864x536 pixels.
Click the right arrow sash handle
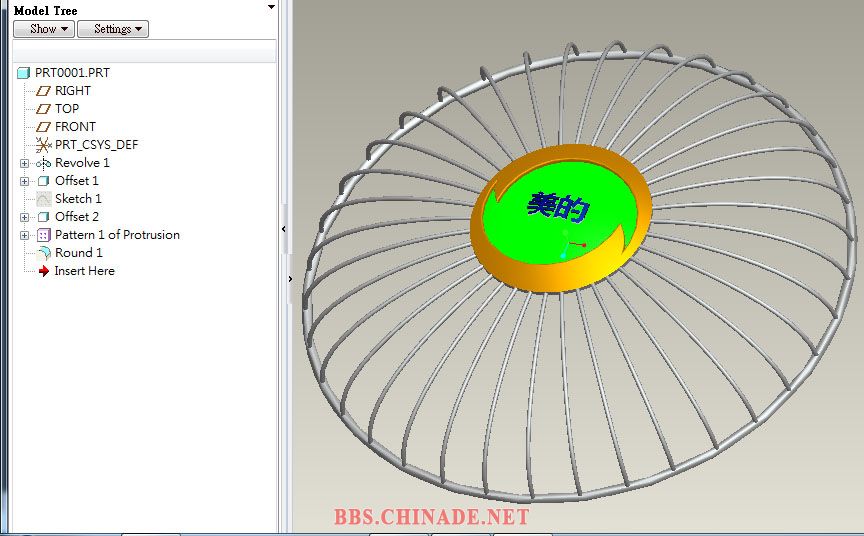point(290,279)
